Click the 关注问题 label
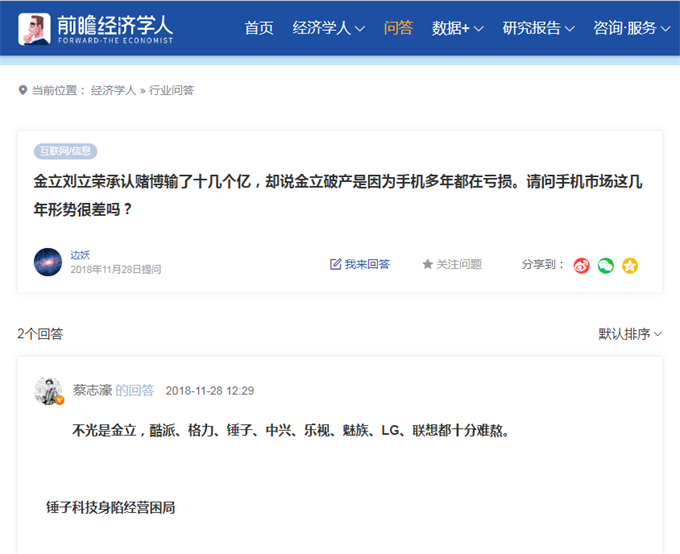The height and width of the screenshot is (554, 680). [x=459, y=264]
